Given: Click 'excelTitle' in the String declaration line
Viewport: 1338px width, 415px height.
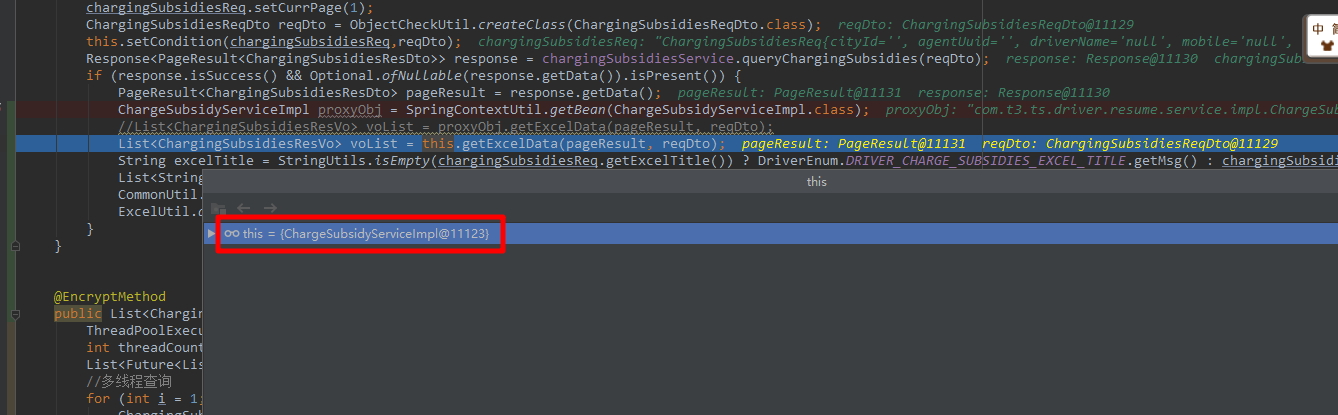Looking at the screenshot, I should point(214,161).
